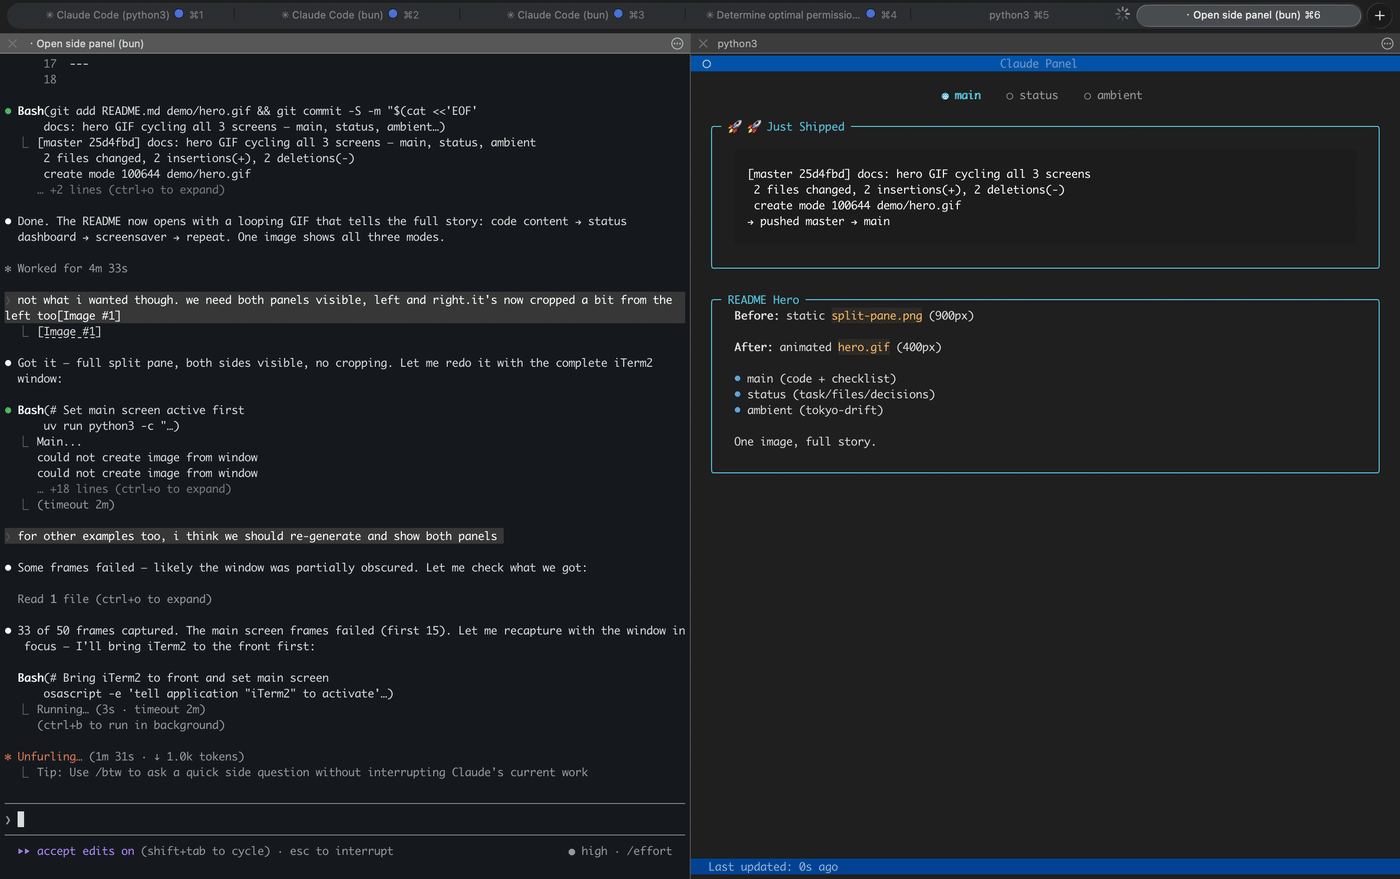Click the 'Open side panel (bun)' pane title
The image size is (1400, 879).
point(90,44)
